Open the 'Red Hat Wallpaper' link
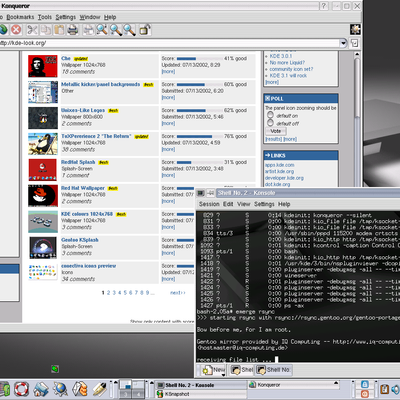Viewport: 400px width, 400px height. (x=83, y=188)
